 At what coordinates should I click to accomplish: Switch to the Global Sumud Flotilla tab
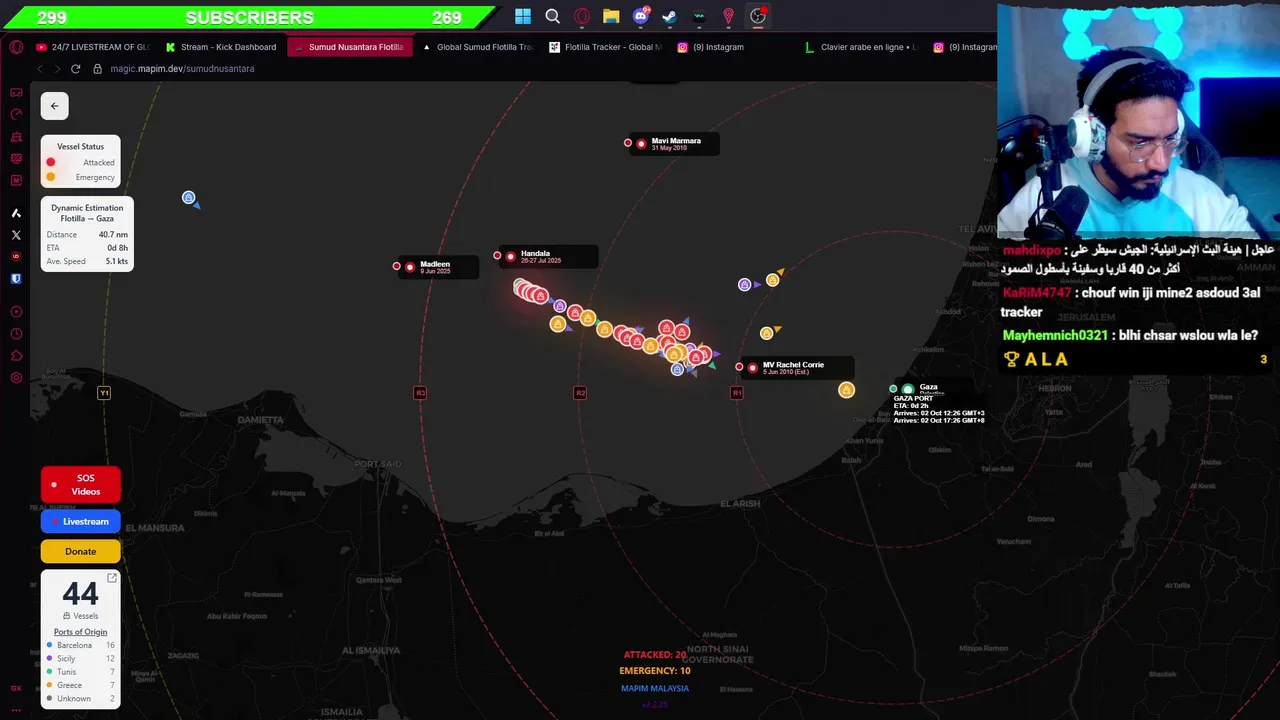477,47
